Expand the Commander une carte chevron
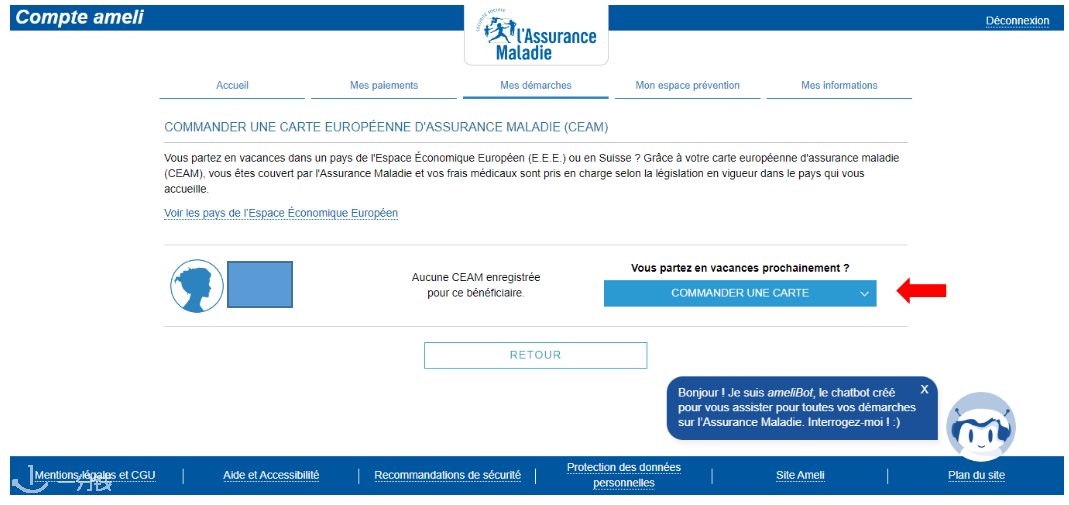1069x505 pixels. [x=864, y=294]
